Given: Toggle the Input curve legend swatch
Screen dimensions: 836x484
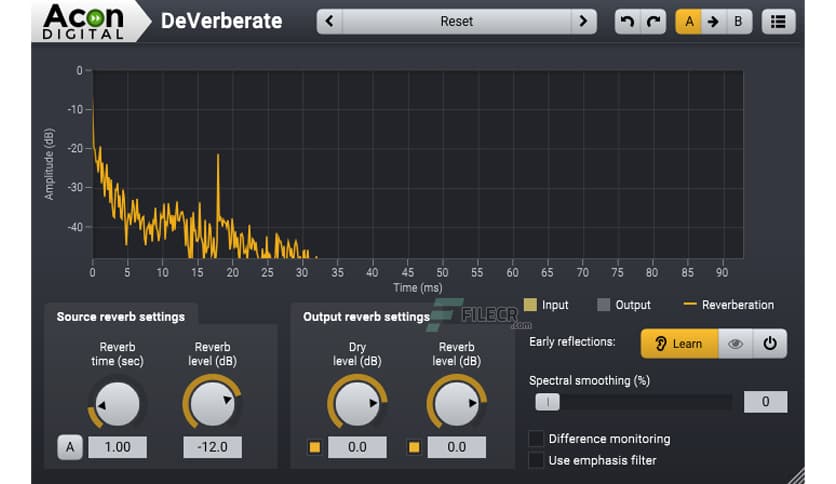Looking at the screenshot, I should 530,305.
